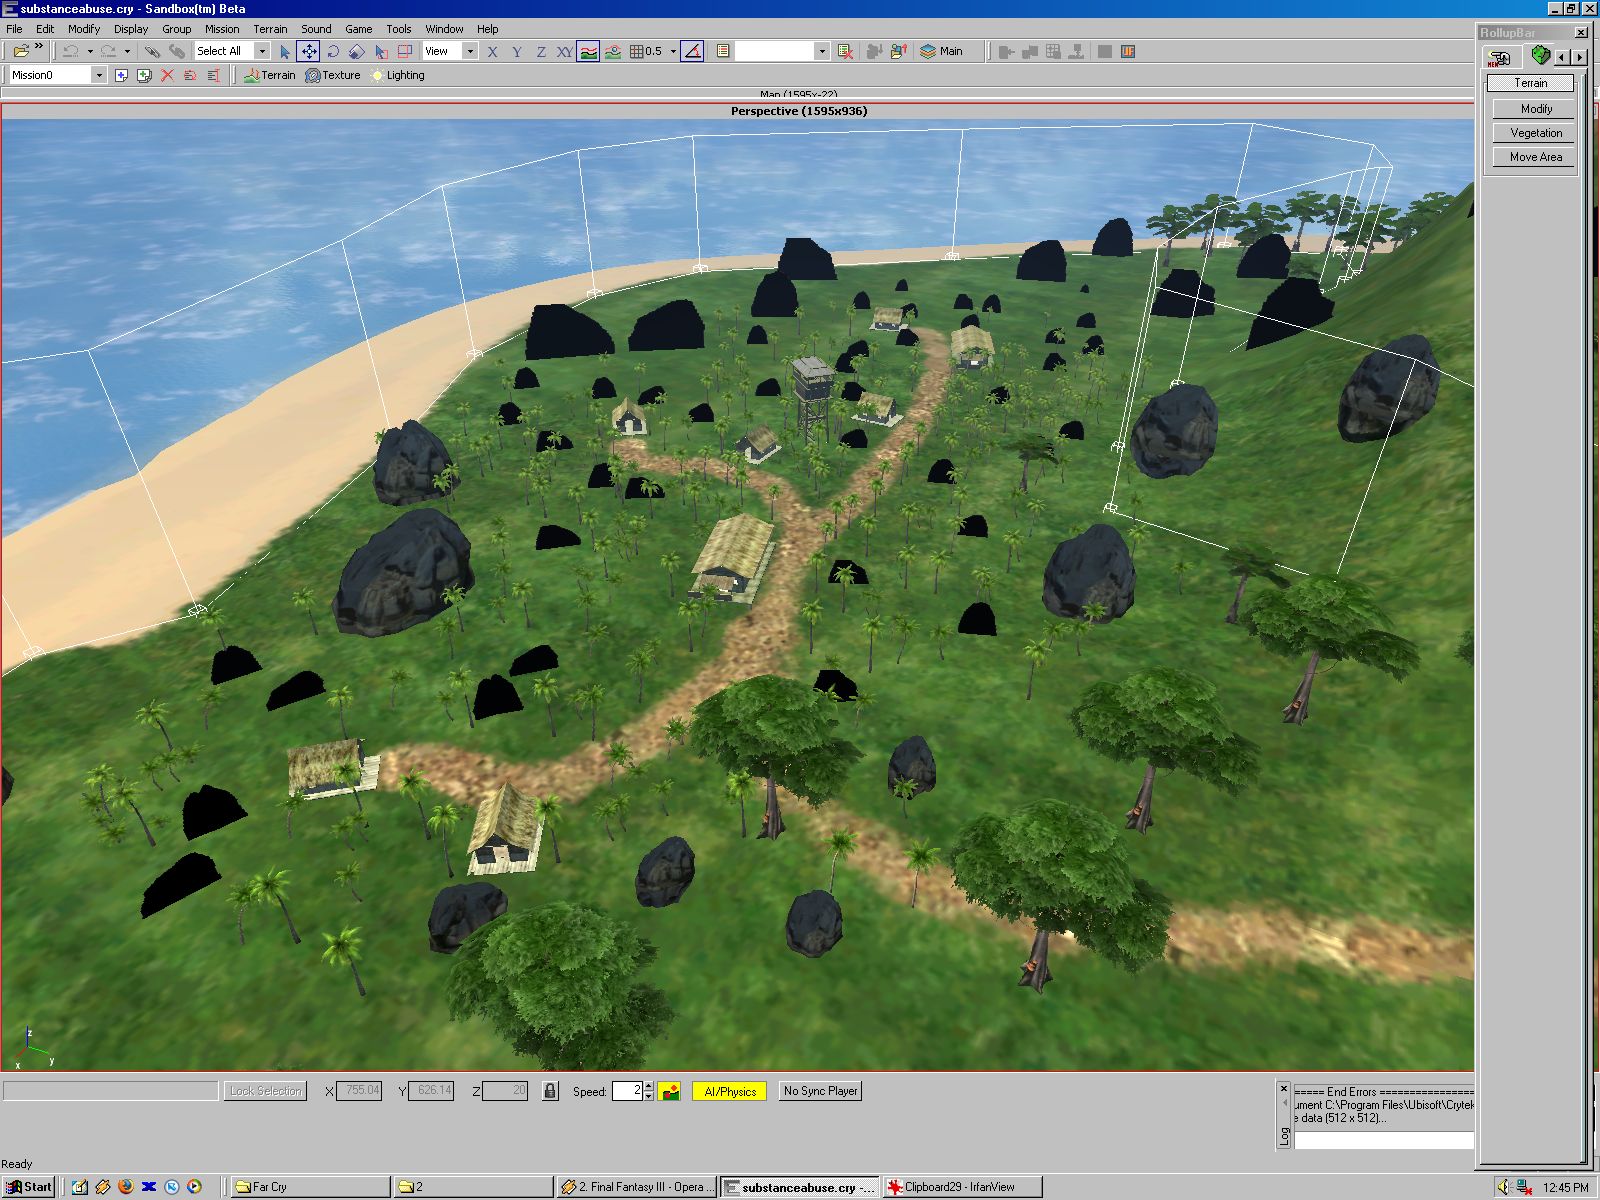The width and height of the screenshot is (1600, 1200).
Task: Click the XY plane constraint
Action: 565,52
